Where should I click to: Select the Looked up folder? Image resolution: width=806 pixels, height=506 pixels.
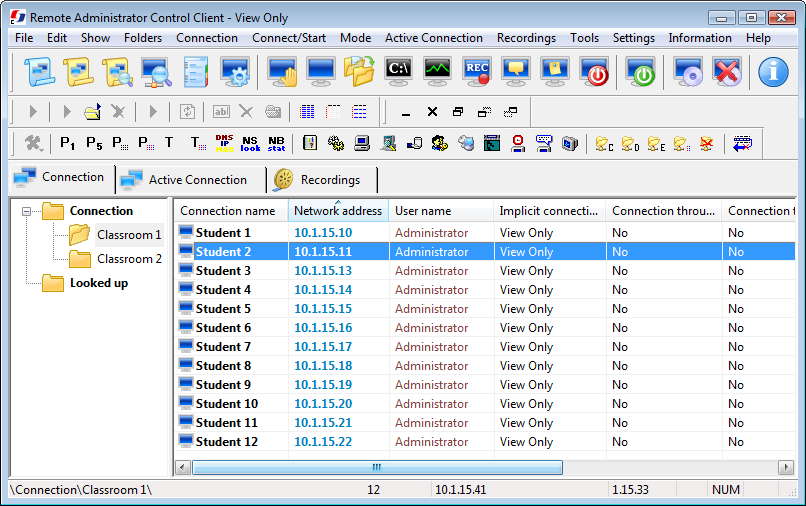99,283
